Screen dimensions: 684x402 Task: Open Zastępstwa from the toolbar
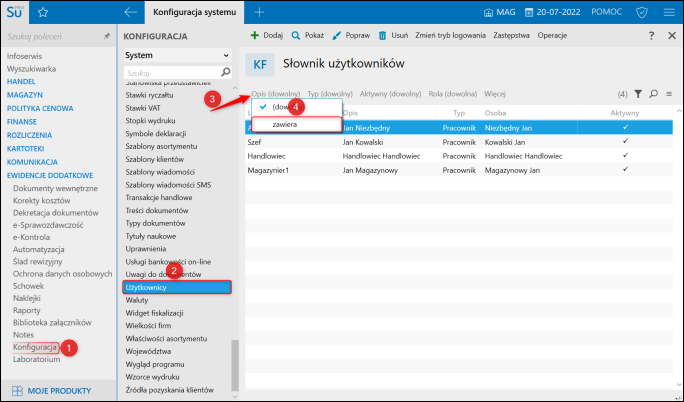click(x=511, y=35)
